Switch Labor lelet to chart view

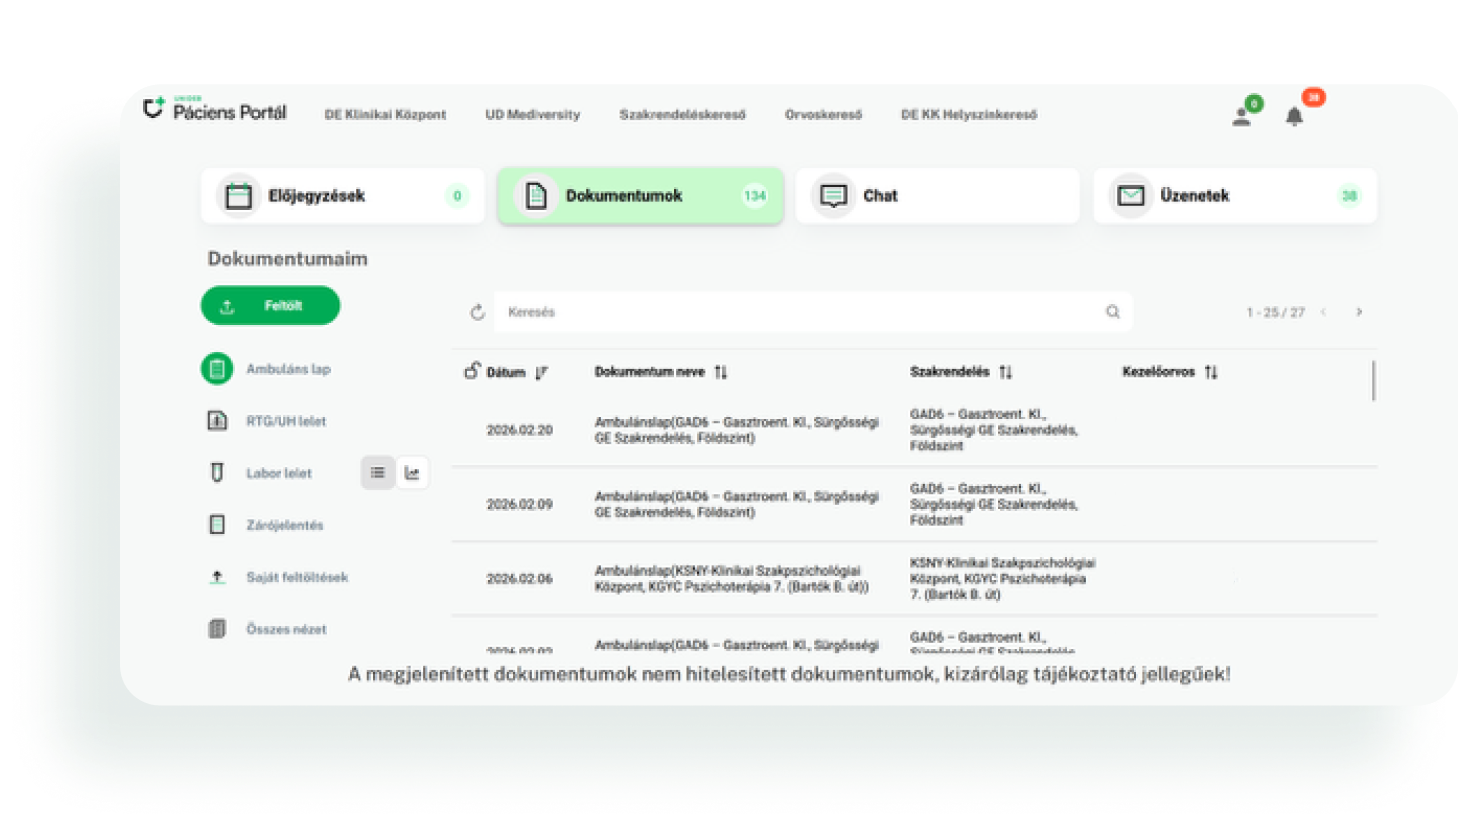pyautogui.click(x=412, y=473)
